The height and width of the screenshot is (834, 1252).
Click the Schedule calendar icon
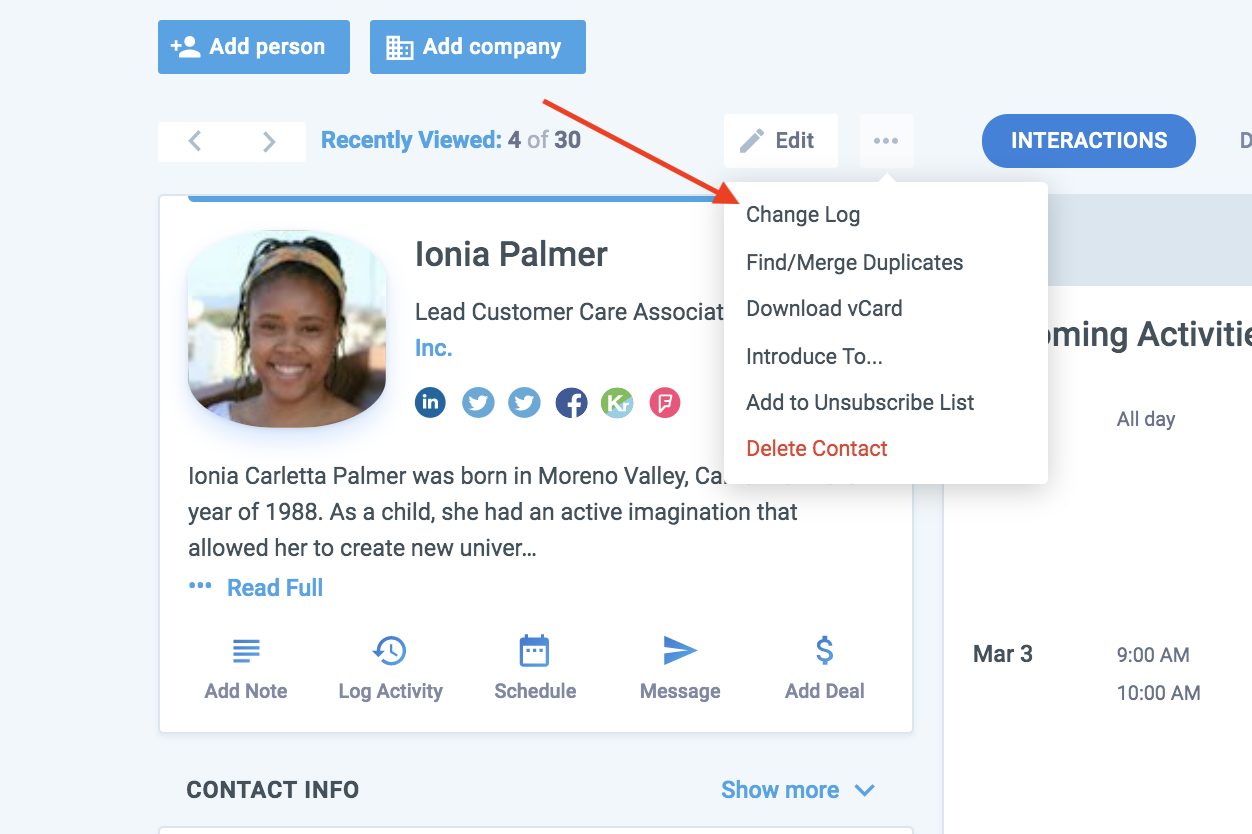[535, 652]
